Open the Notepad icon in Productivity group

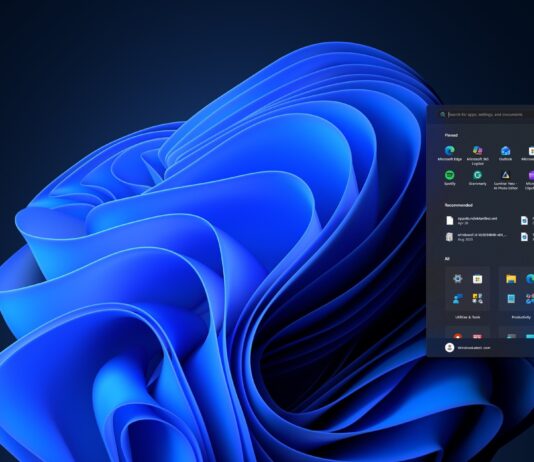(x=511, y=299)
